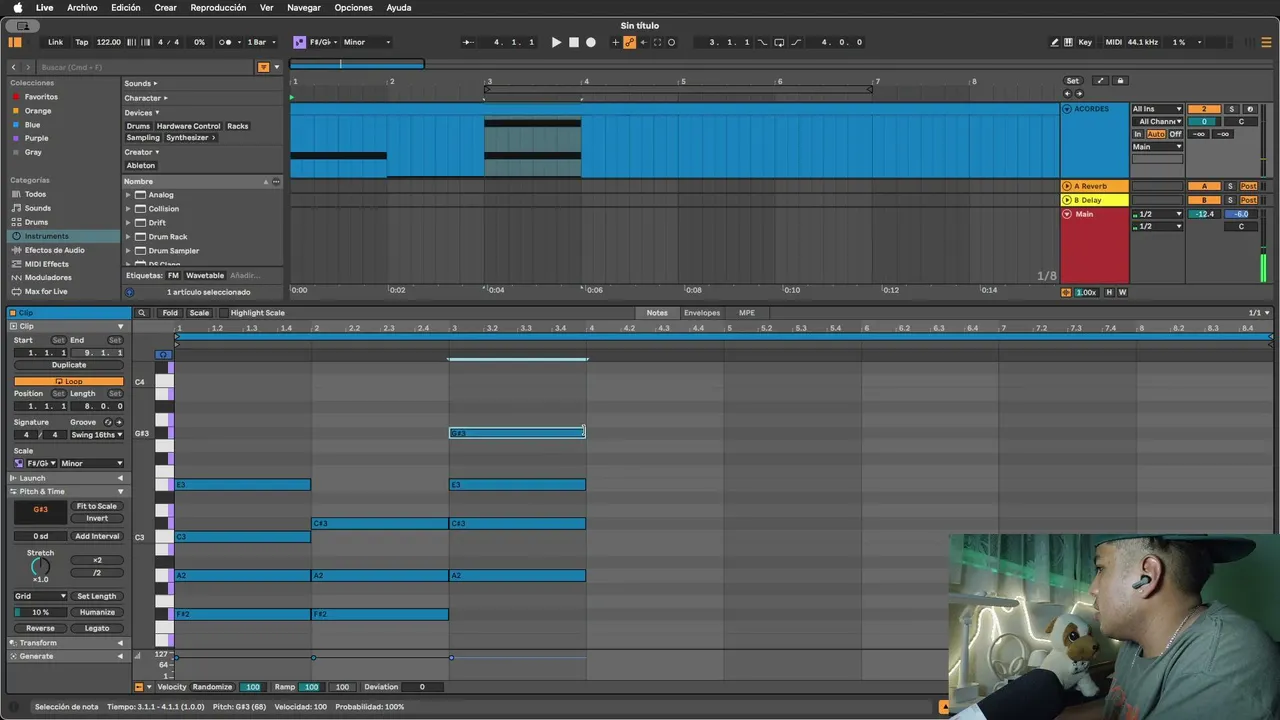1280x720 pixels.
Task: Click the Groove hot-swap icon
Action: [108, 422]
